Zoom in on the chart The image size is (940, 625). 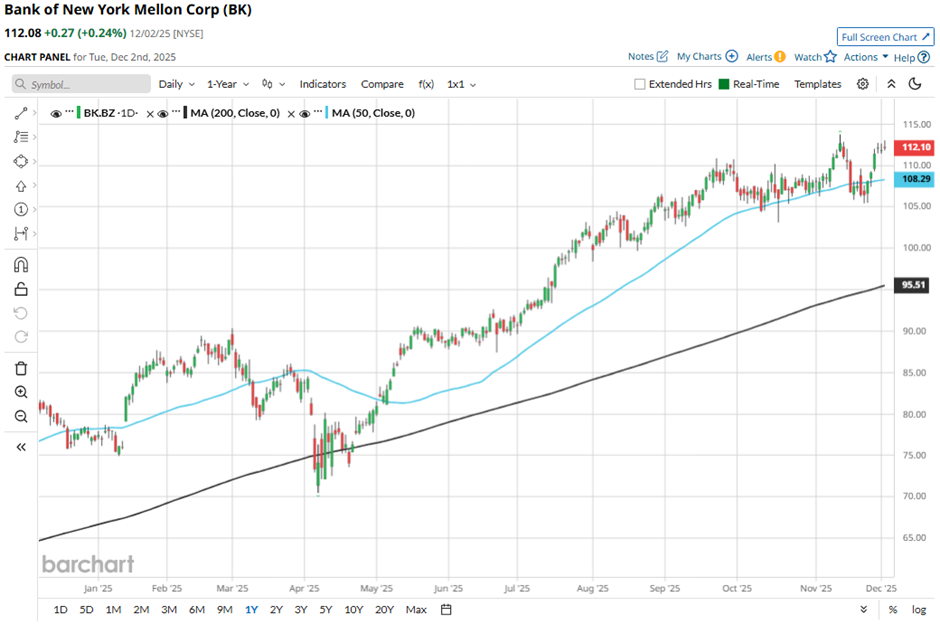point(21,393)
